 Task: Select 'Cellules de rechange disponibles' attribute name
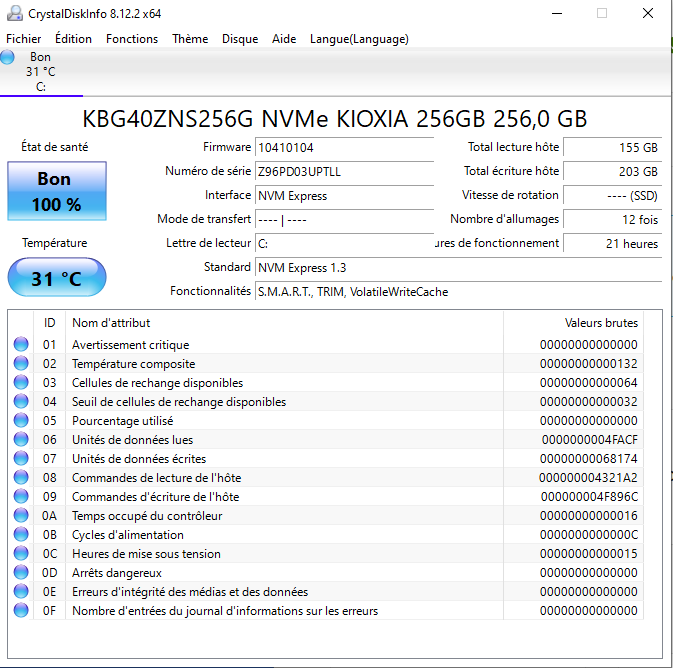click(x=157, y=383)
